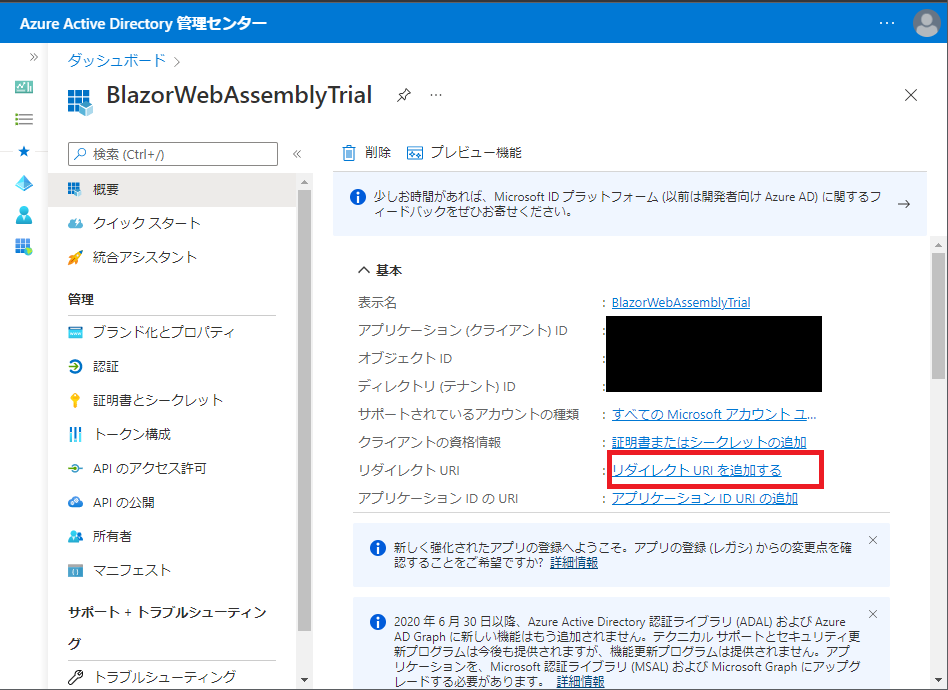Expand the far-left portal navigation with double chevron
The height and width of the screenshot is (690, 948).
pyautogui.click(x=34, y=57)
